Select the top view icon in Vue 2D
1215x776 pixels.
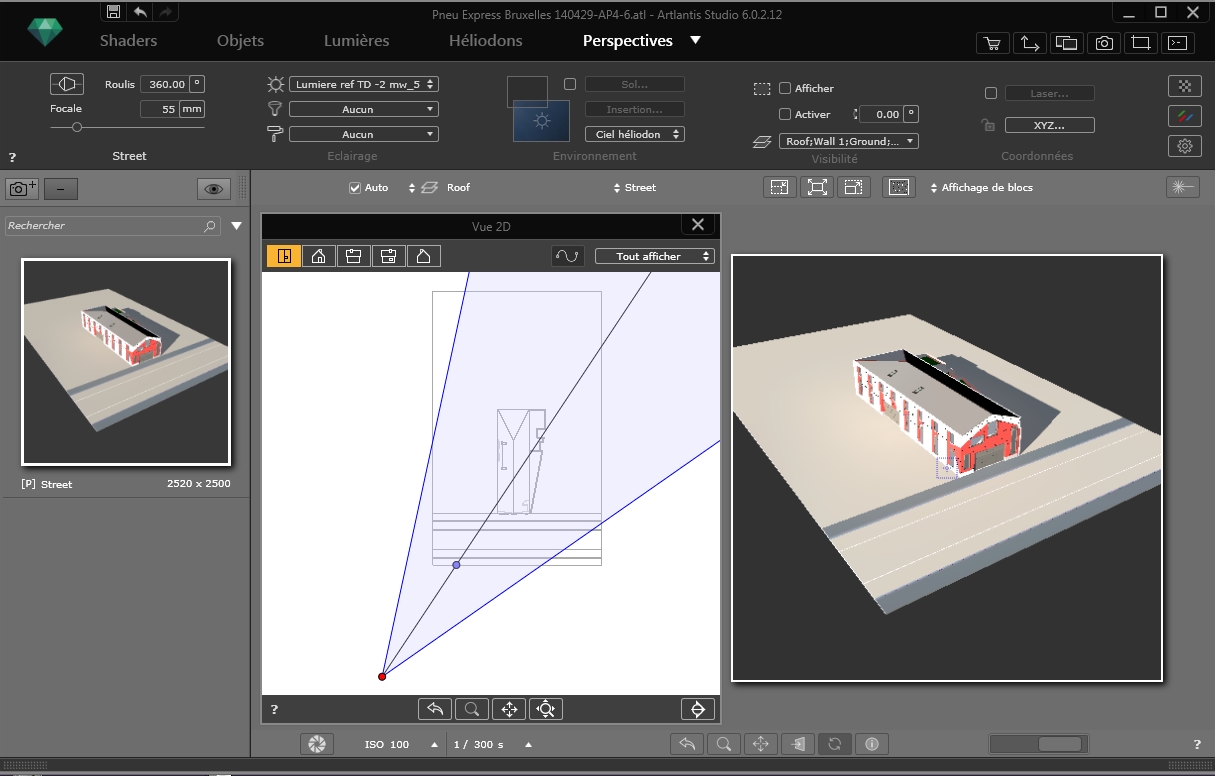(284, 257)
